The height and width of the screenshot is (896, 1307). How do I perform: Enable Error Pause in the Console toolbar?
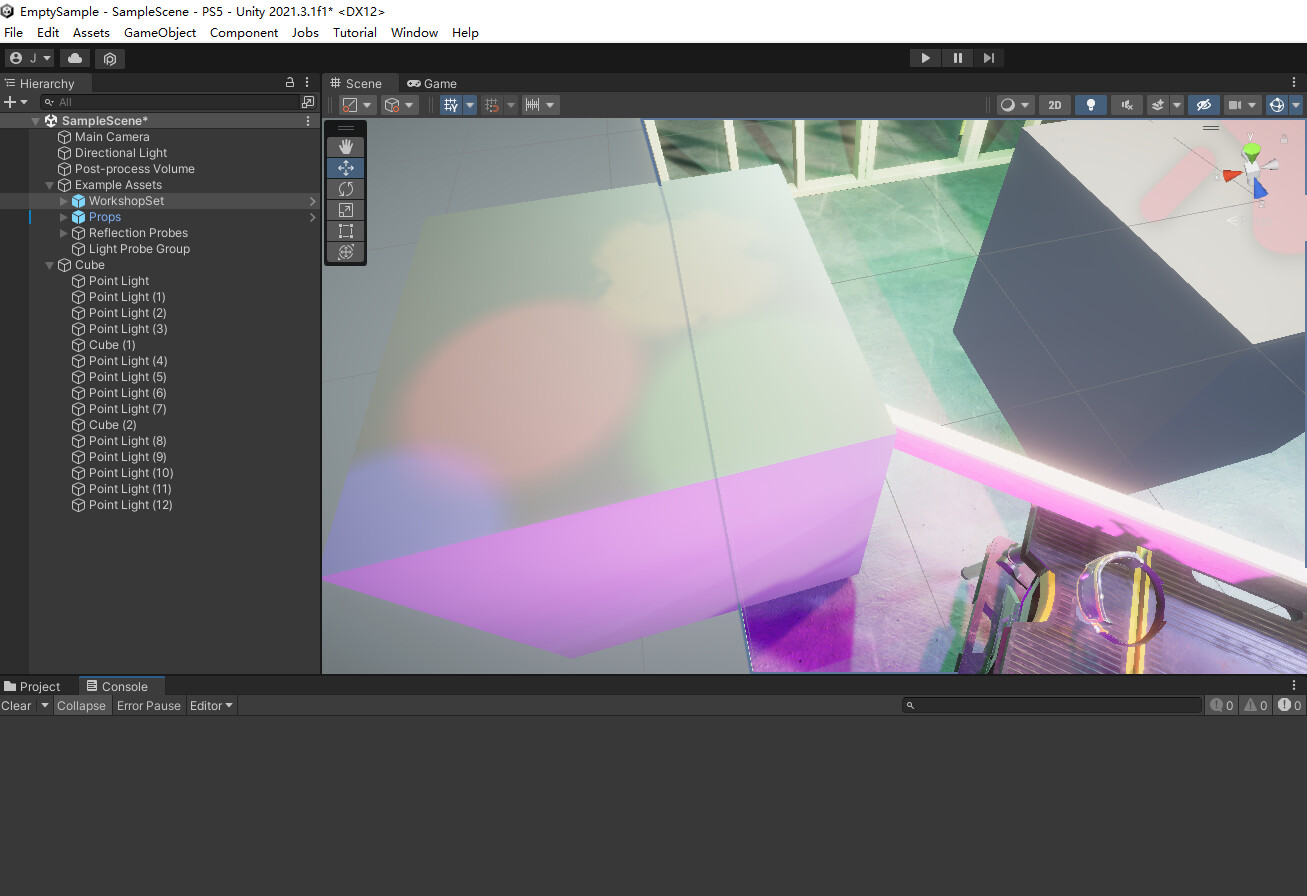click(148, 705)
